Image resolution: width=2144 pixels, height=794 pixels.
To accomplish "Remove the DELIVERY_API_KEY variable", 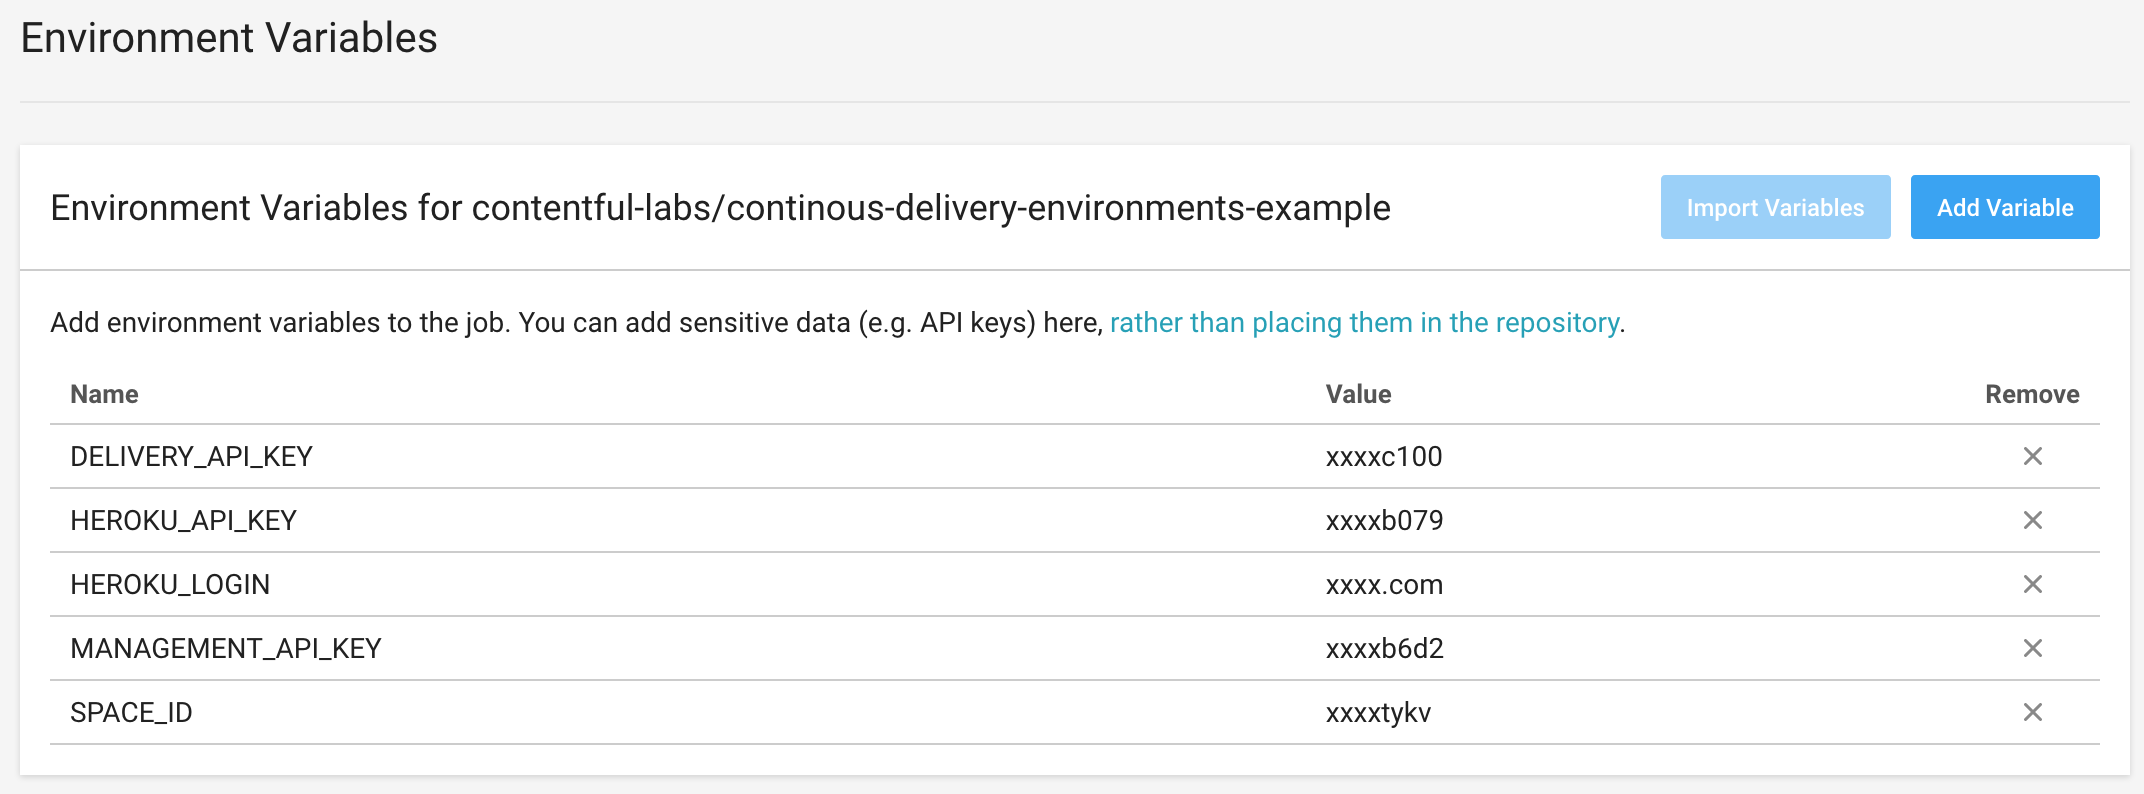I will point(2032,456).
